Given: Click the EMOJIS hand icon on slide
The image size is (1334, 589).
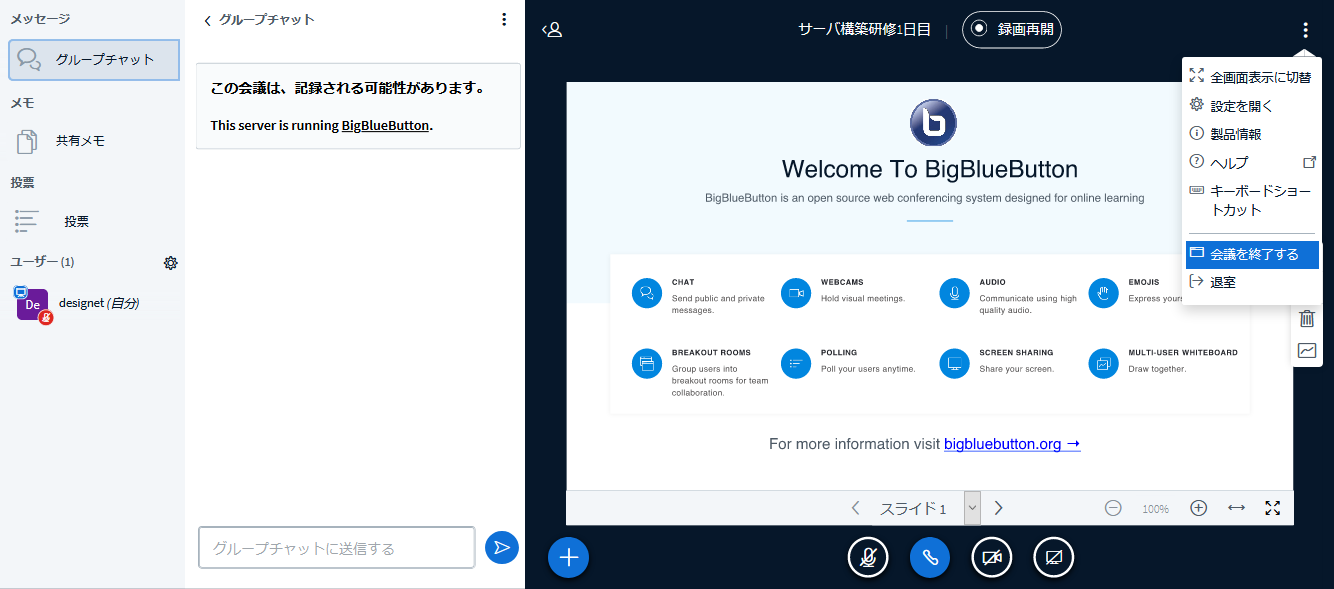Looking at the screenshot, I should [1104, 293].
